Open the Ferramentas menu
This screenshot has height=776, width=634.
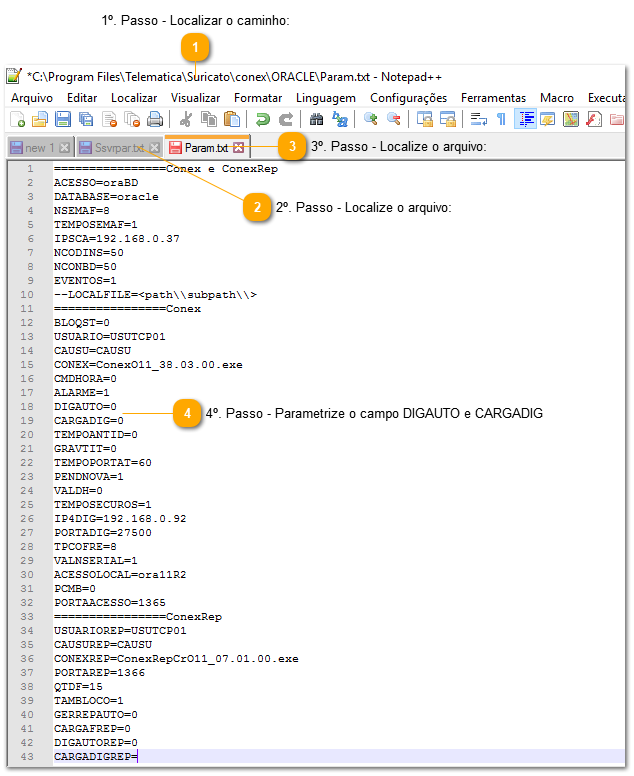493,98
